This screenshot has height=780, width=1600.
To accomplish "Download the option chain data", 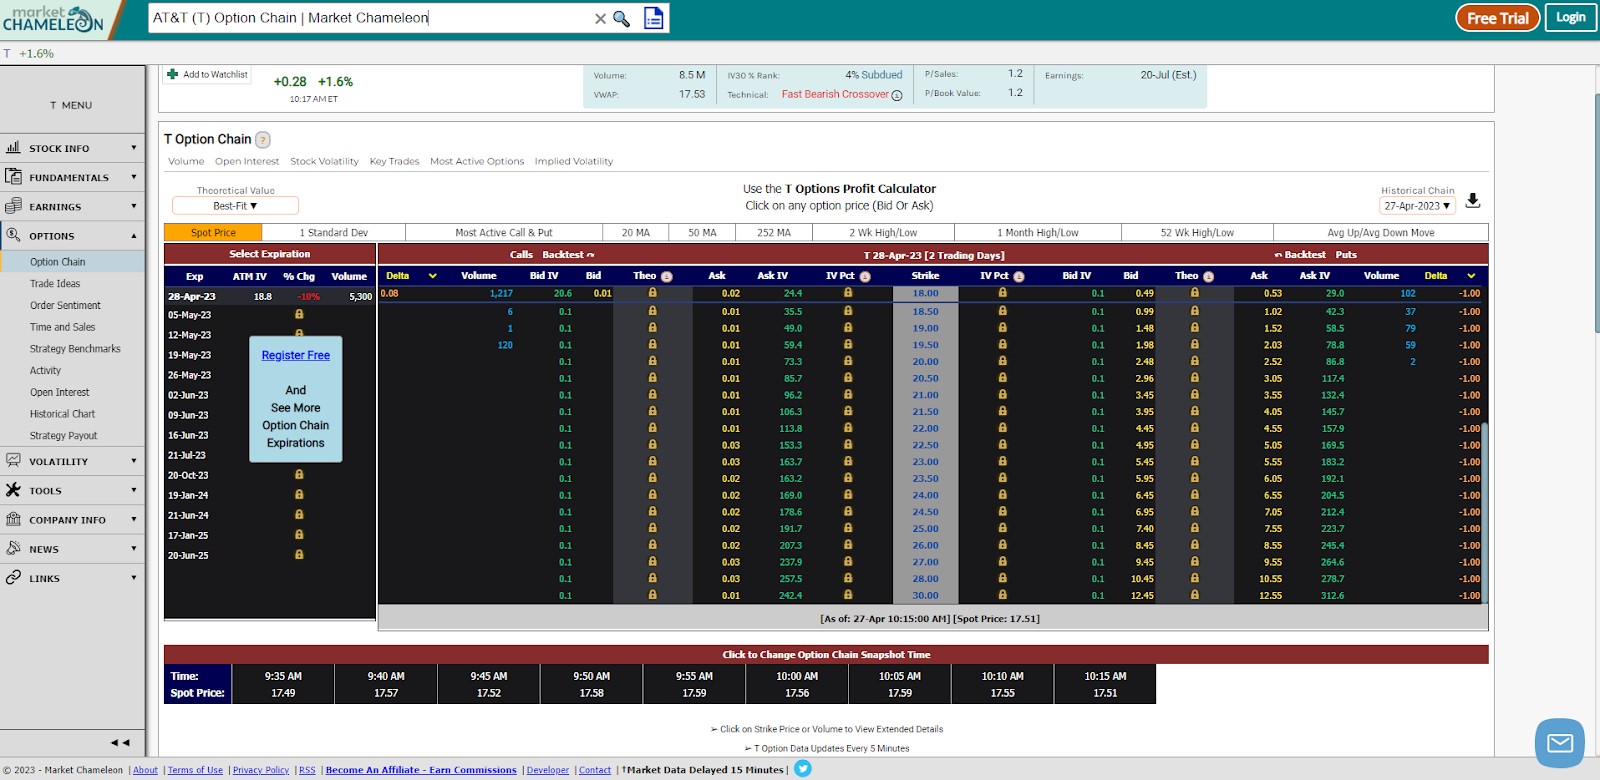I will click(x=1473, y=201).
